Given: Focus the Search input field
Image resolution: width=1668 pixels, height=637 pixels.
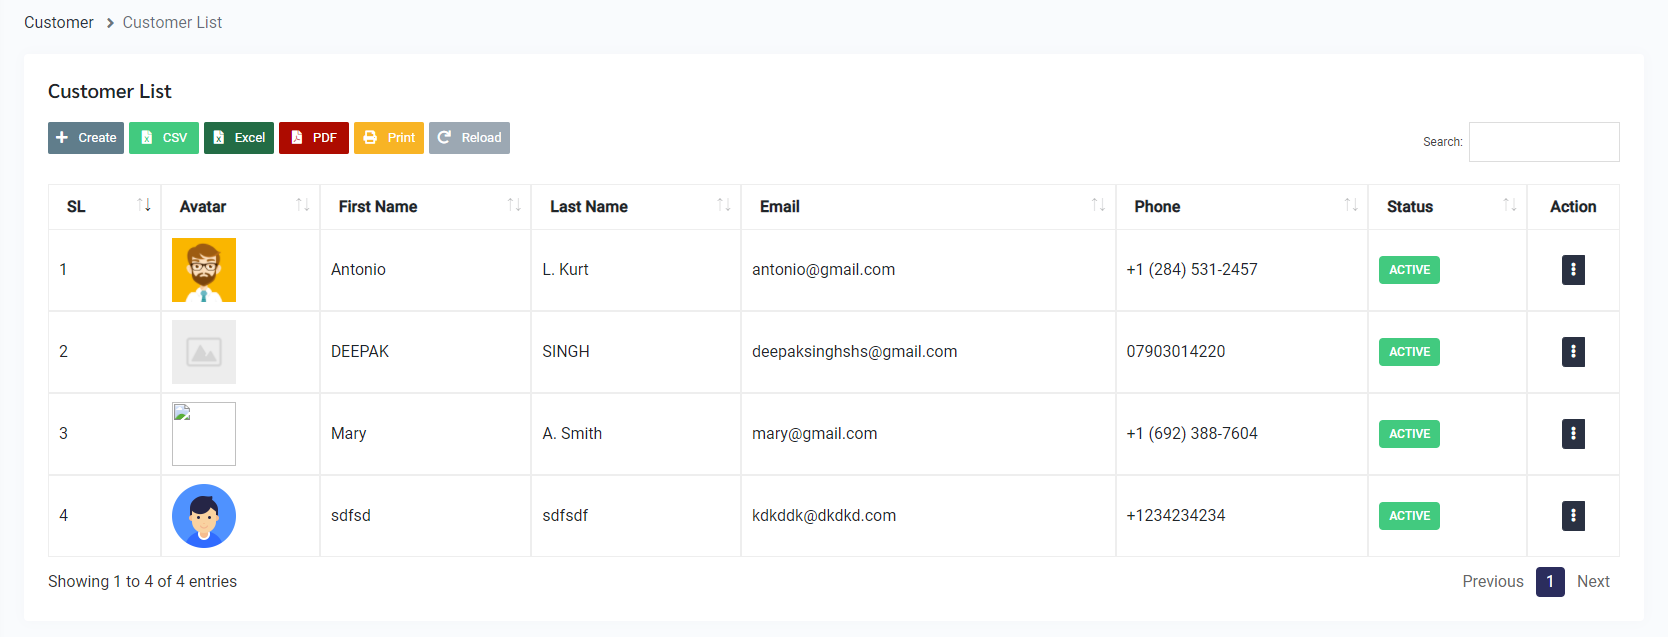Looking at the screenshot, I should click(1543, 142).
